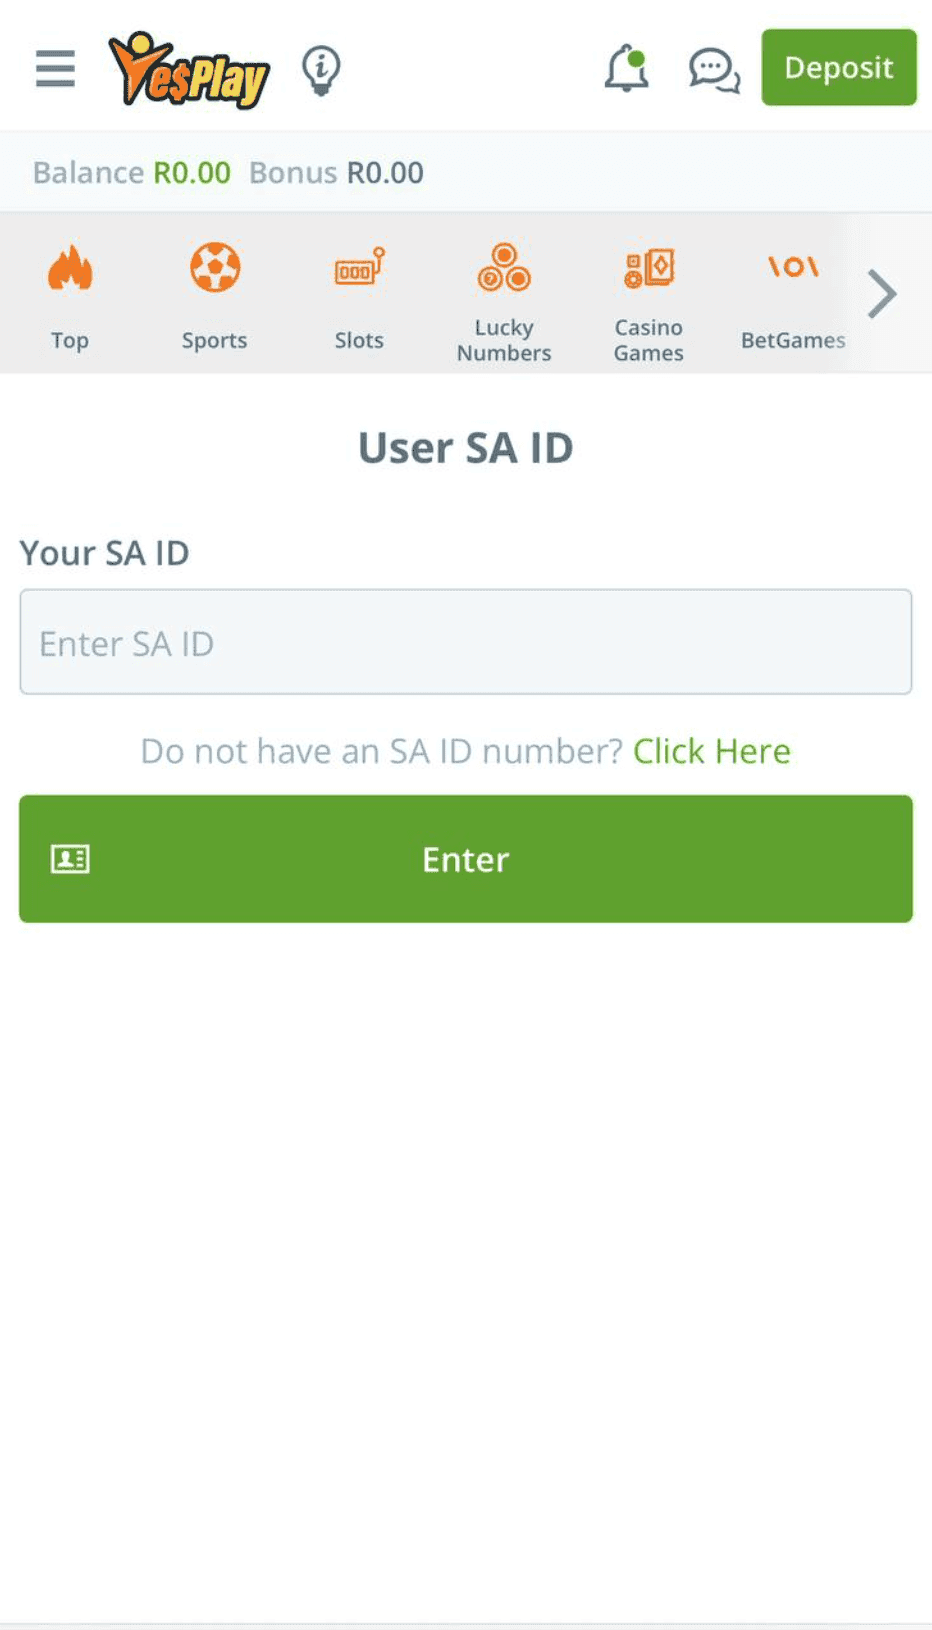The image size is (932, 1630).
Task: Click the Click Here link
Action: click(711, 750)
